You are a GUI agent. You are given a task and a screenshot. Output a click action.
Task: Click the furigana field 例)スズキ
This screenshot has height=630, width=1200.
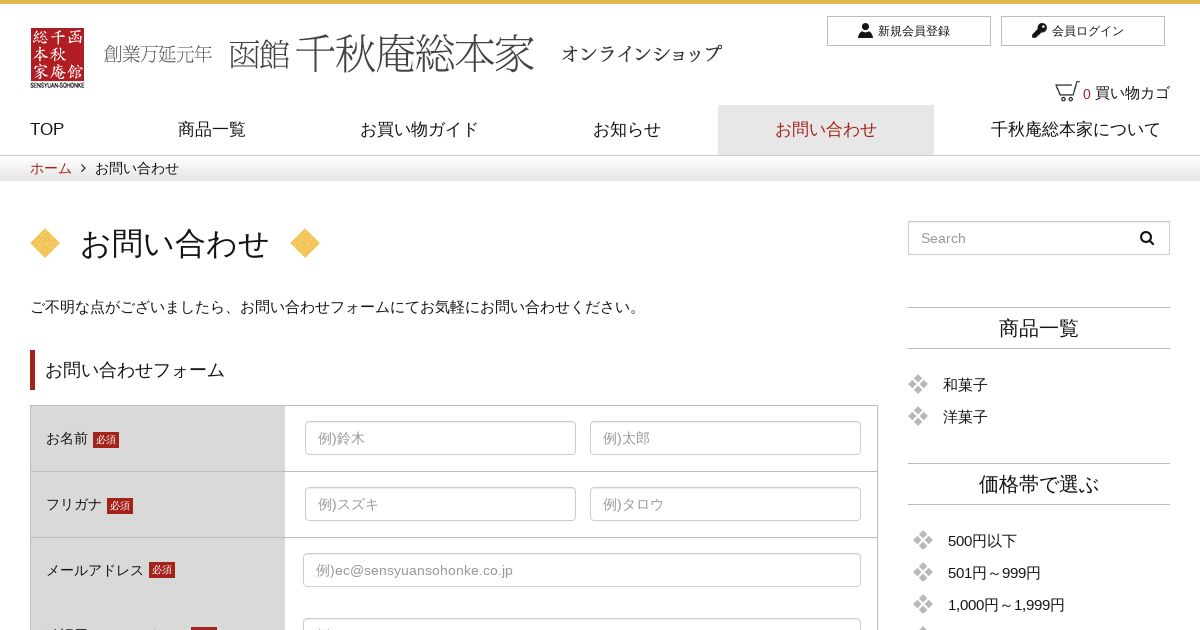(x=440, y=504)
